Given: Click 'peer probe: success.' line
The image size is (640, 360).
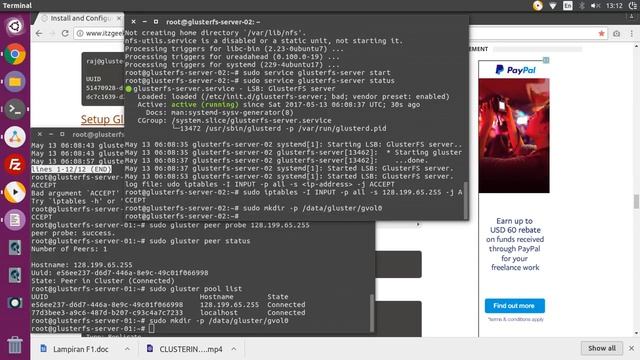Looking at the screenshot, I should click(x=73, y=233).
